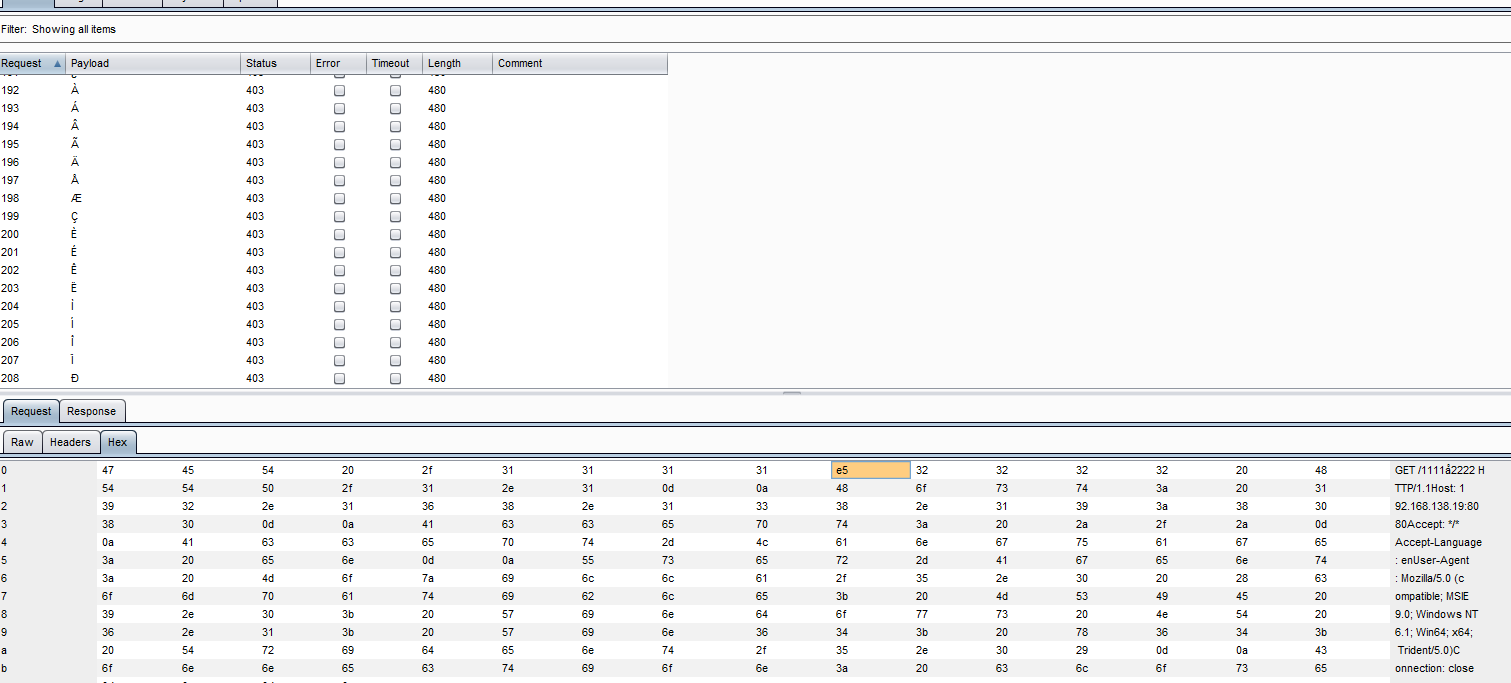Select the highlighted e5 hex cell

870,470
